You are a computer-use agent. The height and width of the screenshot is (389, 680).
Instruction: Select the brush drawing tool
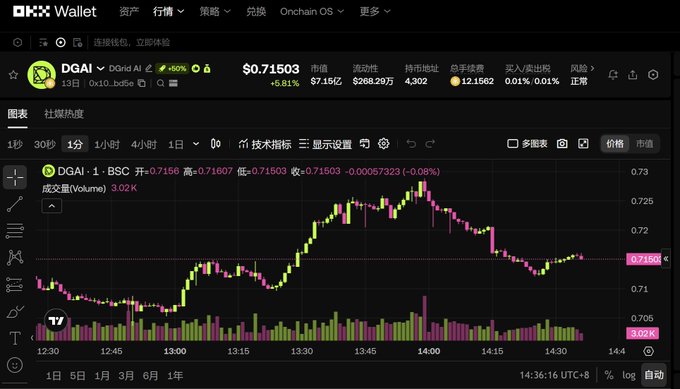point(15,312)
